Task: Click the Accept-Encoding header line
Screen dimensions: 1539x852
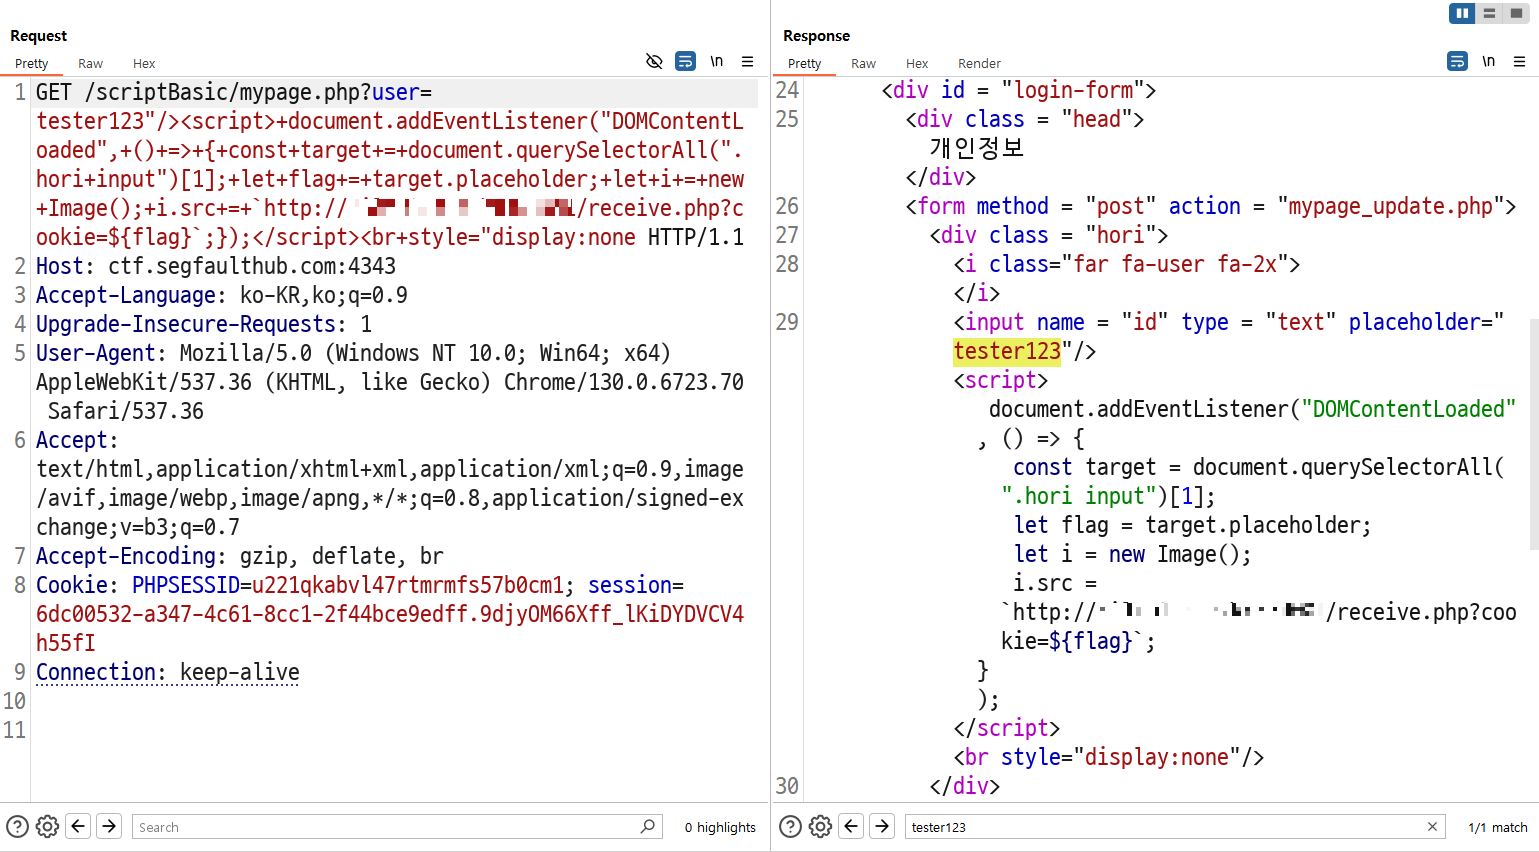Action: 240,556
